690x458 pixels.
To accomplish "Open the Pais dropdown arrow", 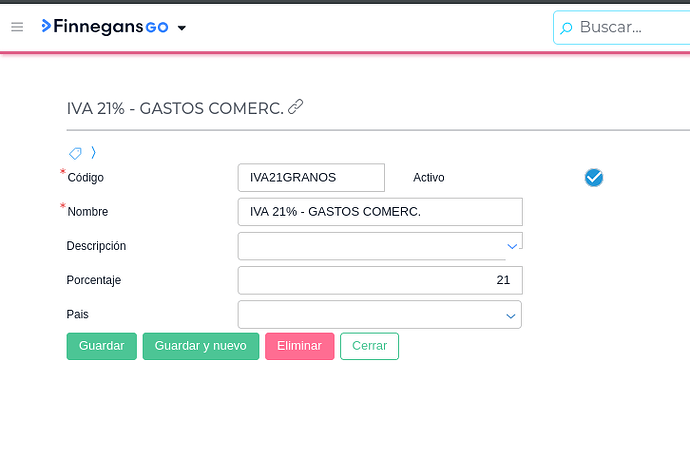I will coord(511,315).
